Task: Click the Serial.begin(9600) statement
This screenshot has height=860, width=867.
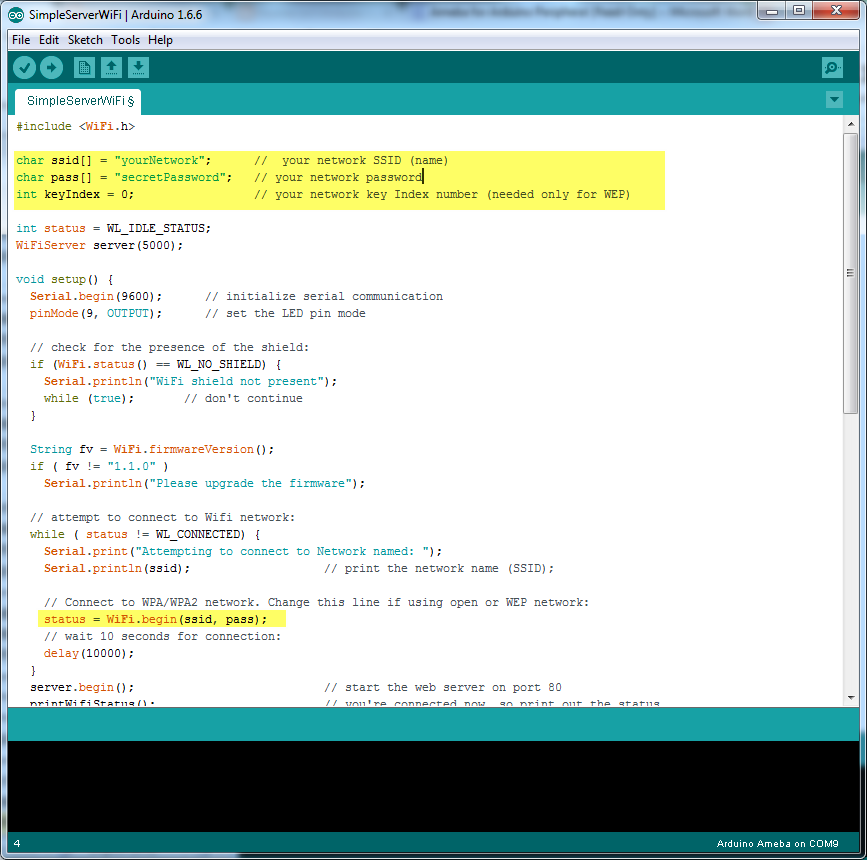Action: [x=96, y=296]
